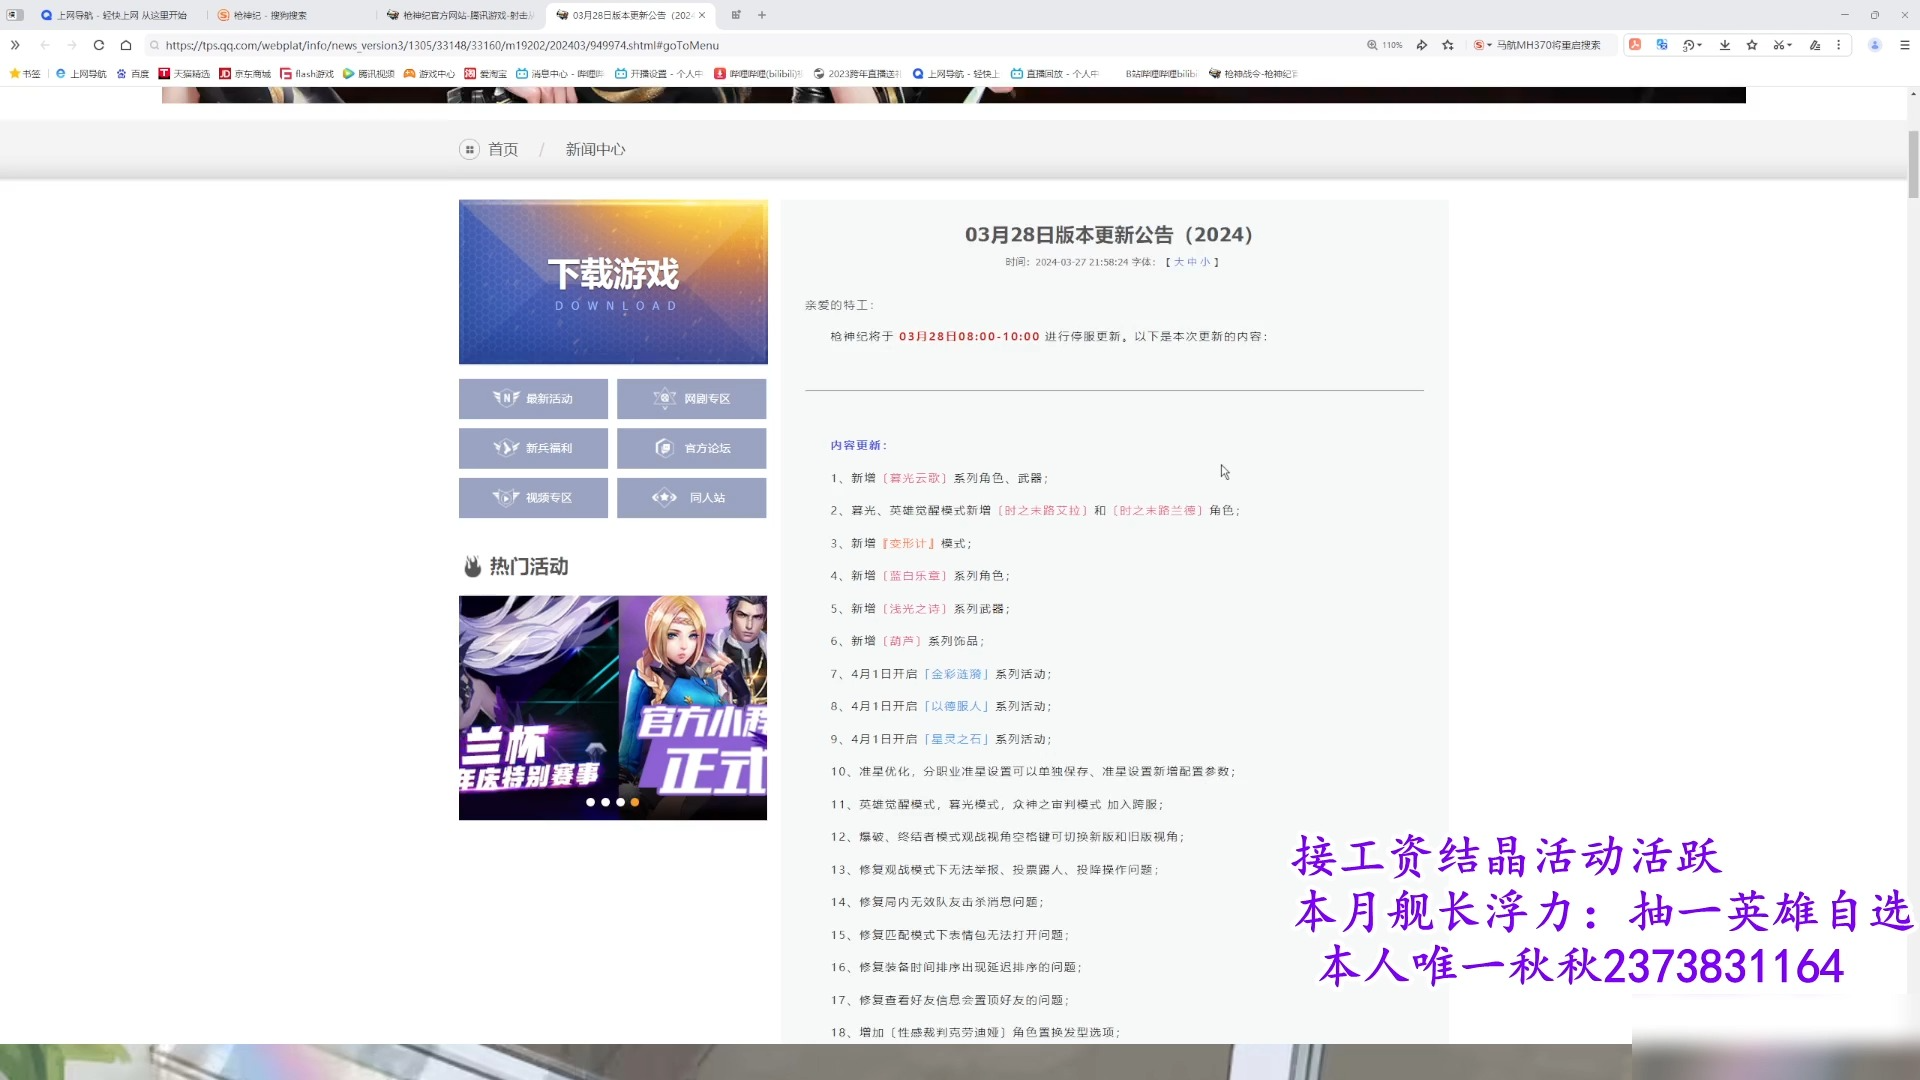The image size is (1920, 1080).
Task: Open the search engine selector dropdown
Action: pyautogui.click(x=1482, y=45)
